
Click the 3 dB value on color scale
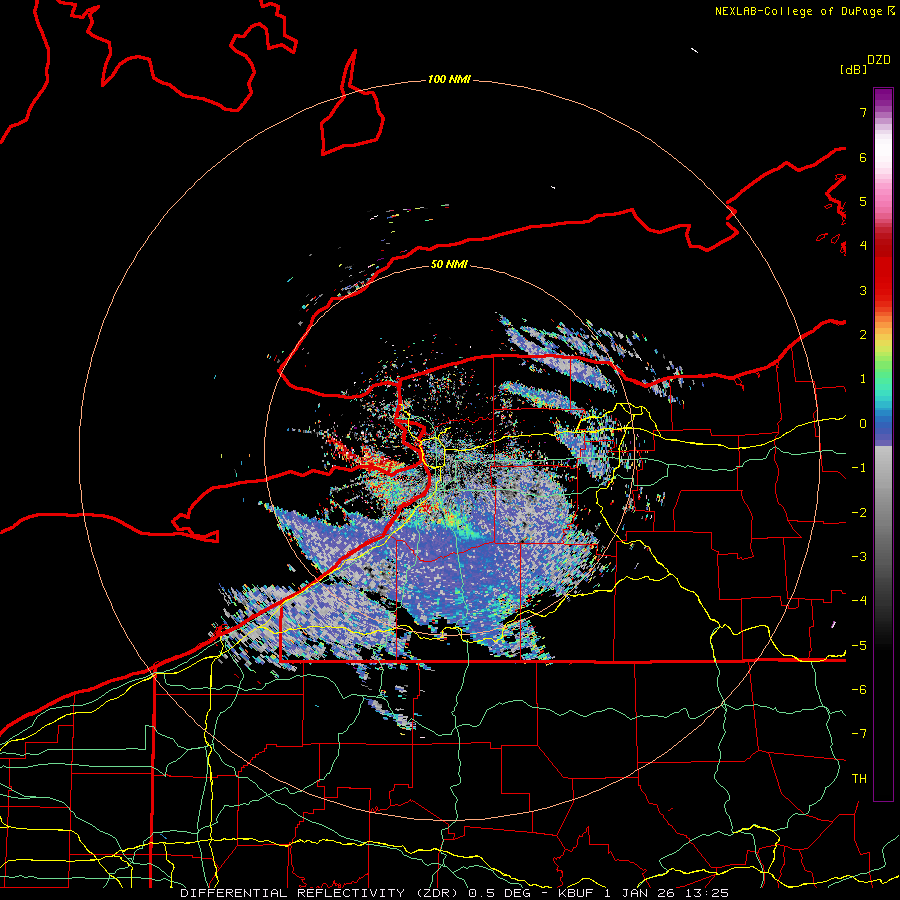(x=863, y=290)
